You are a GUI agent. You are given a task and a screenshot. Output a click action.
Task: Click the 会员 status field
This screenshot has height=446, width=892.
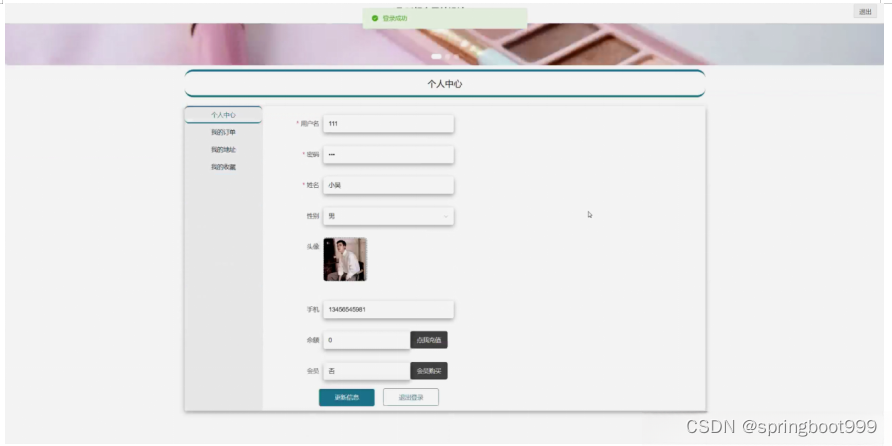(367, 371)
